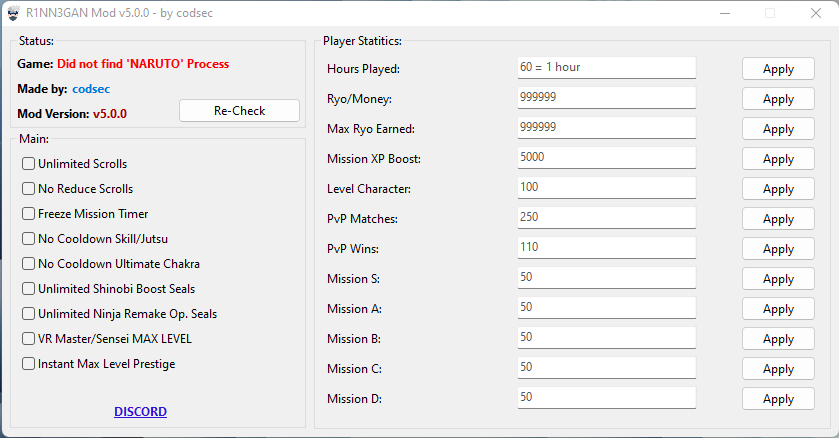839x438 pixels.
Task: Toggle No Reduce Scrolls option
Action: tap(29, 189)
